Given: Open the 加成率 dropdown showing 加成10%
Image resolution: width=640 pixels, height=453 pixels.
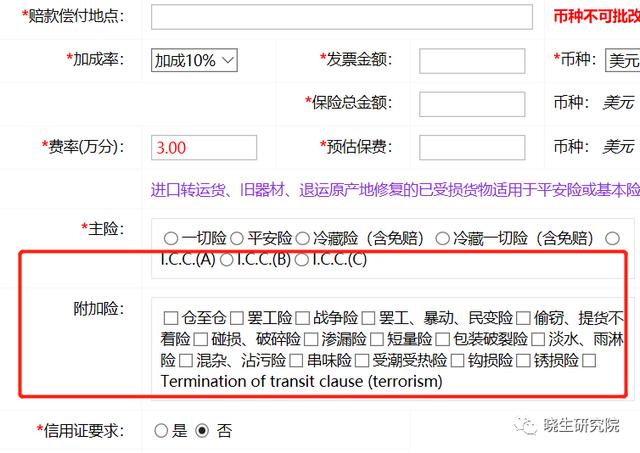Looking at the screenshot, I should (x=194, y=60).
